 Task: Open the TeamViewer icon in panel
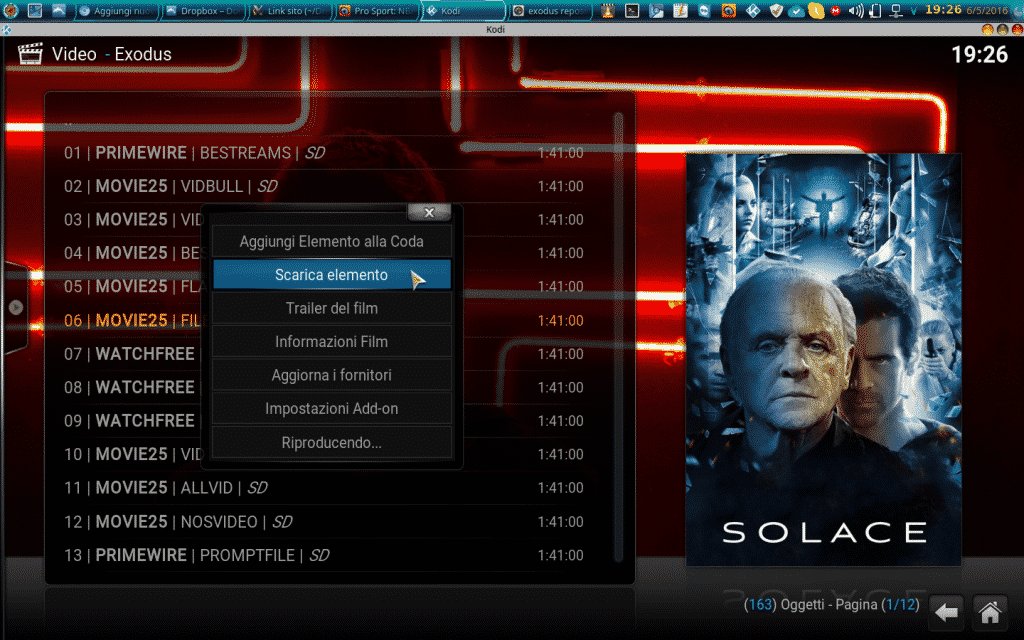click(x=704, y=10)
